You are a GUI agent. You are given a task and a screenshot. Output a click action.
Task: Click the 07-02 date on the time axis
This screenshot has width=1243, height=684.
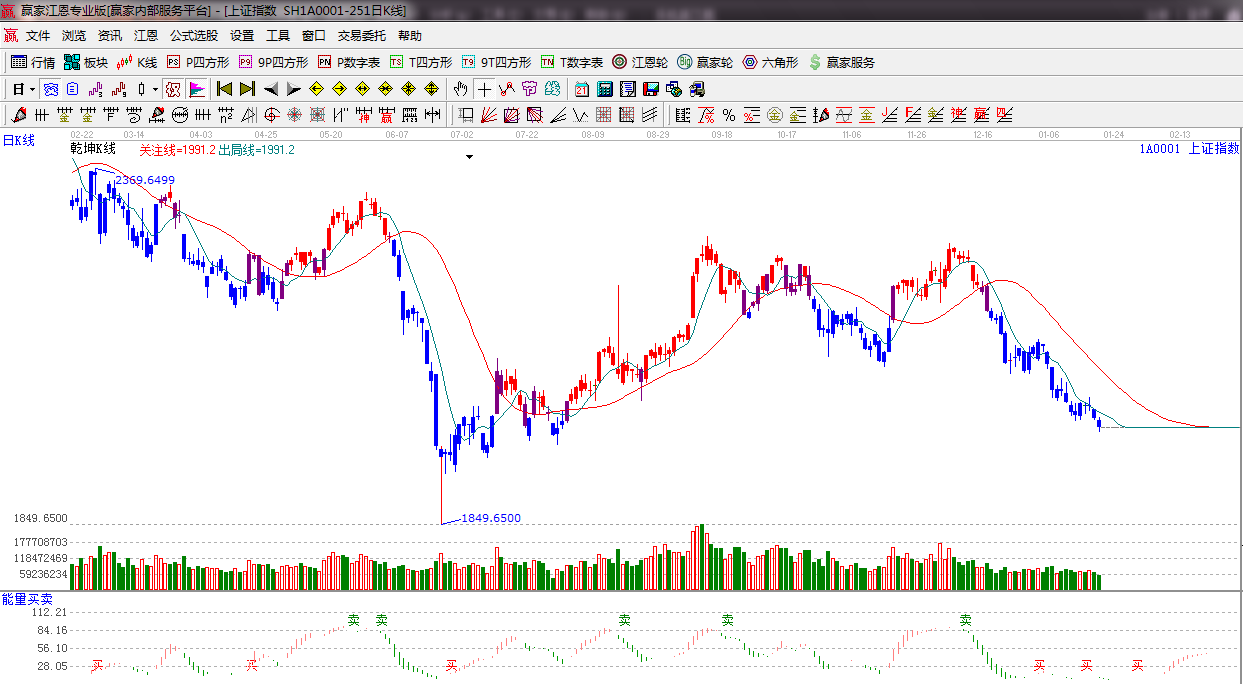(x=462, y=134)
